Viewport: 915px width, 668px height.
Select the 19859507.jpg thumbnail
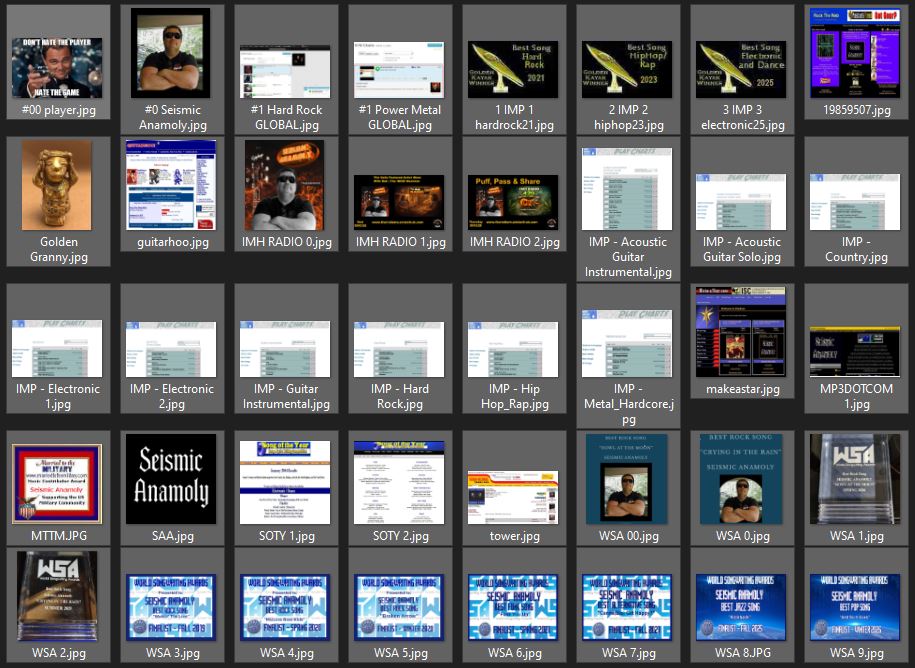pos(855,53)
